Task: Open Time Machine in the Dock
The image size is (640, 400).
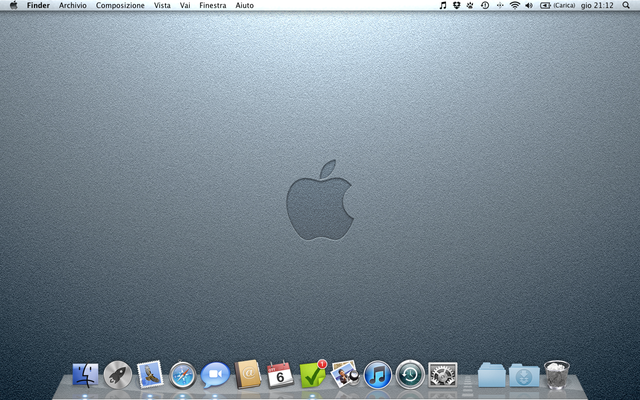Action: tap(410, 374)
